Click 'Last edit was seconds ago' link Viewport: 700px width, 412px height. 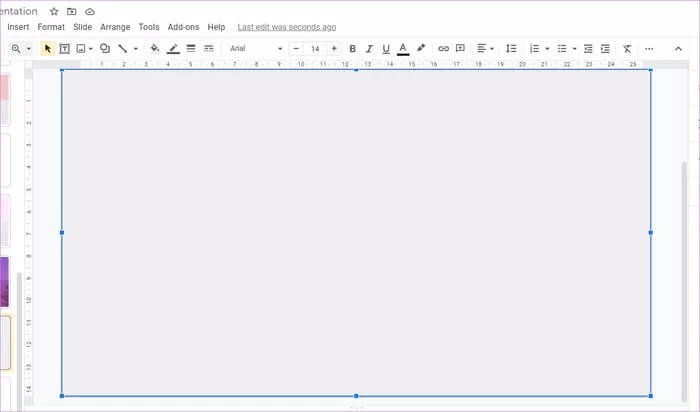click(x=286, y=27)
